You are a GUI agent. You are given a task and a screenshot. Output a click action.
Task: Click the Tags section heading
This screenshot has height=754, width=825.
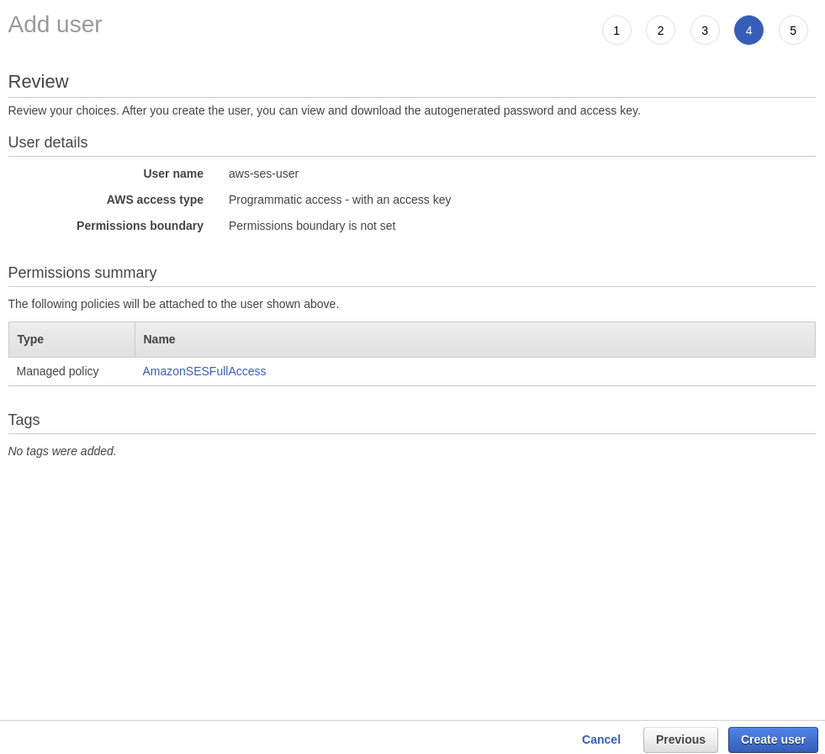pos(24,420)
